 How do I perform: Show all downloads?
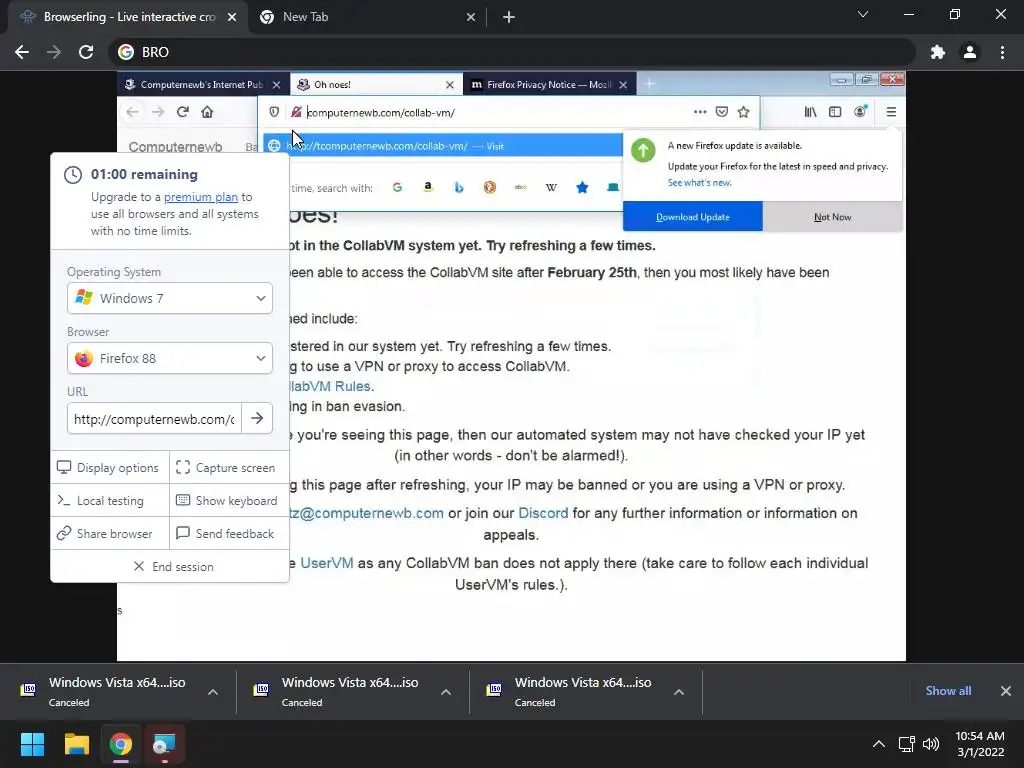coord(948,691)
